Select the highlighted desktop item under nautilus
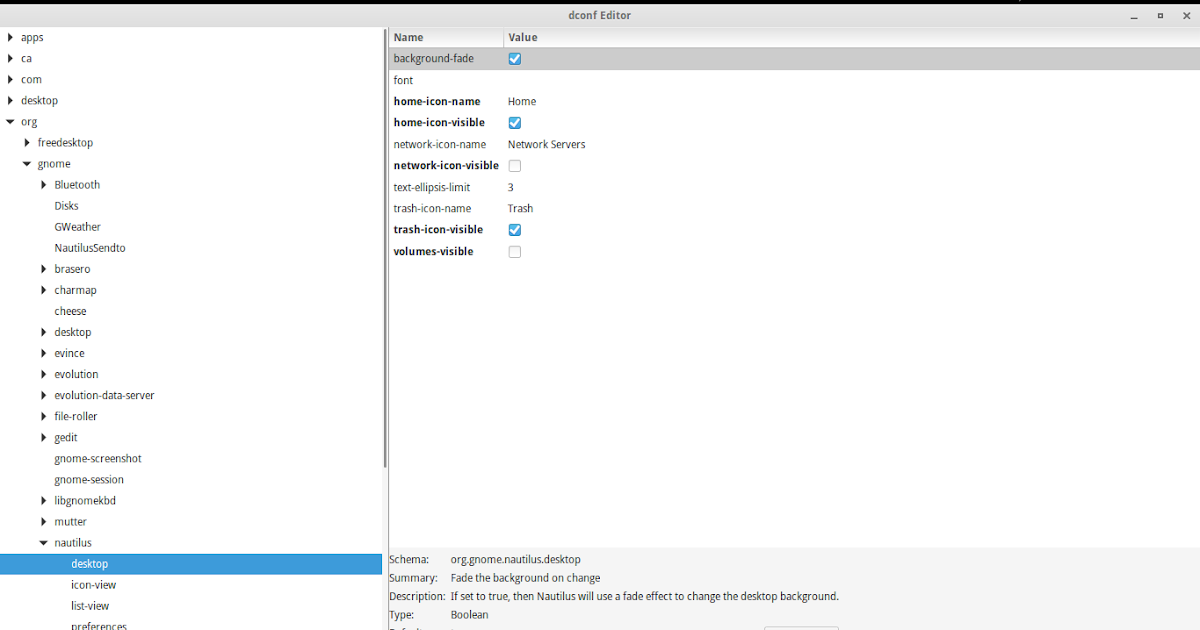Image resolution: width=1200 pixels, height=630 pixels. (191, 564)
